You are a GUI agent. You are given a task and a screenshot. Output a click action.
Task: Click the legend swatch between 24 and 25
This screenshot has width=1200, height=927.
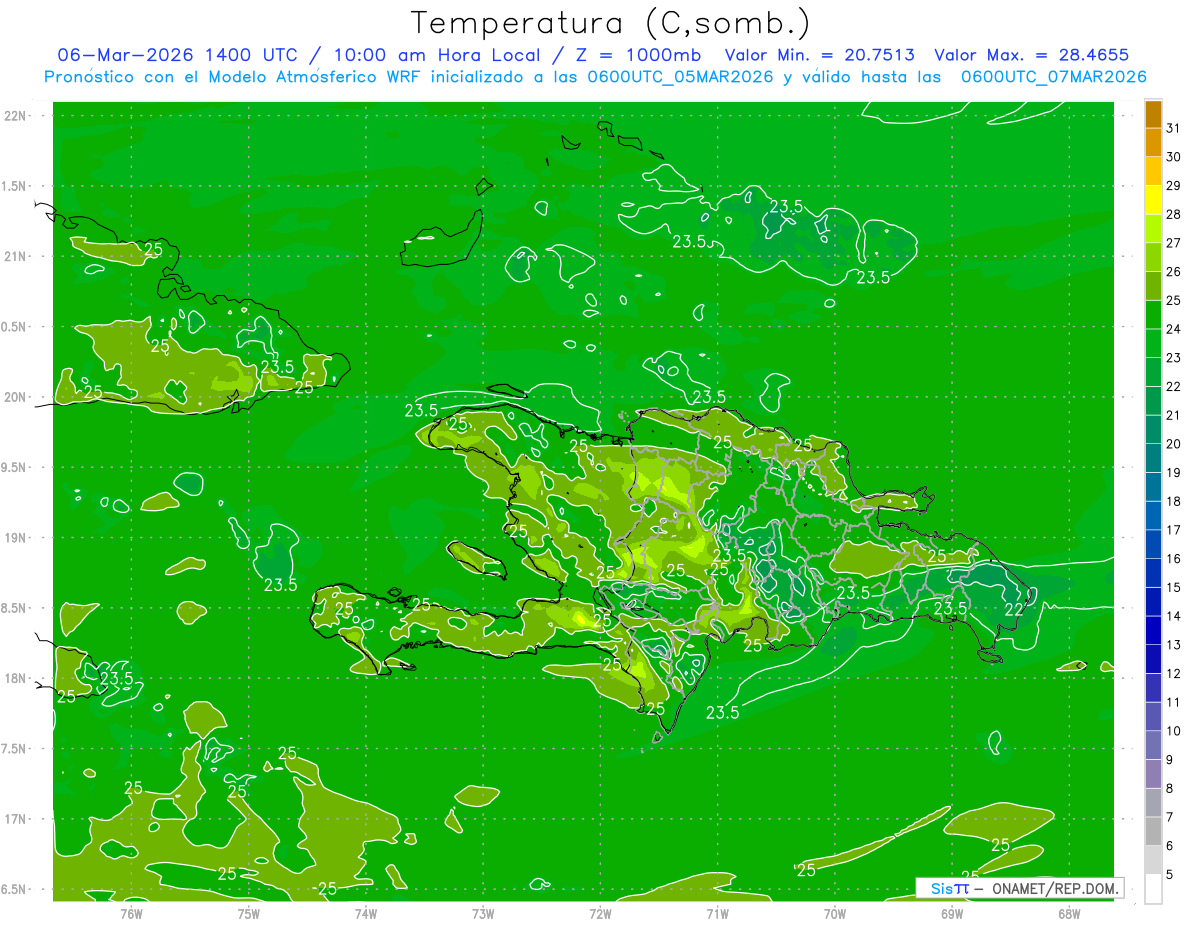pyautogui.click(x=1153, y=314)
